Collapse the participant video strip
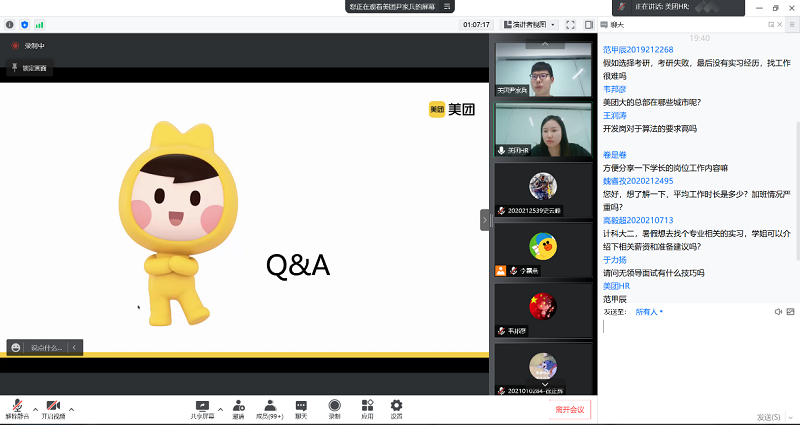This screenshot has height=425, width=800. click(x=485, y=220)
